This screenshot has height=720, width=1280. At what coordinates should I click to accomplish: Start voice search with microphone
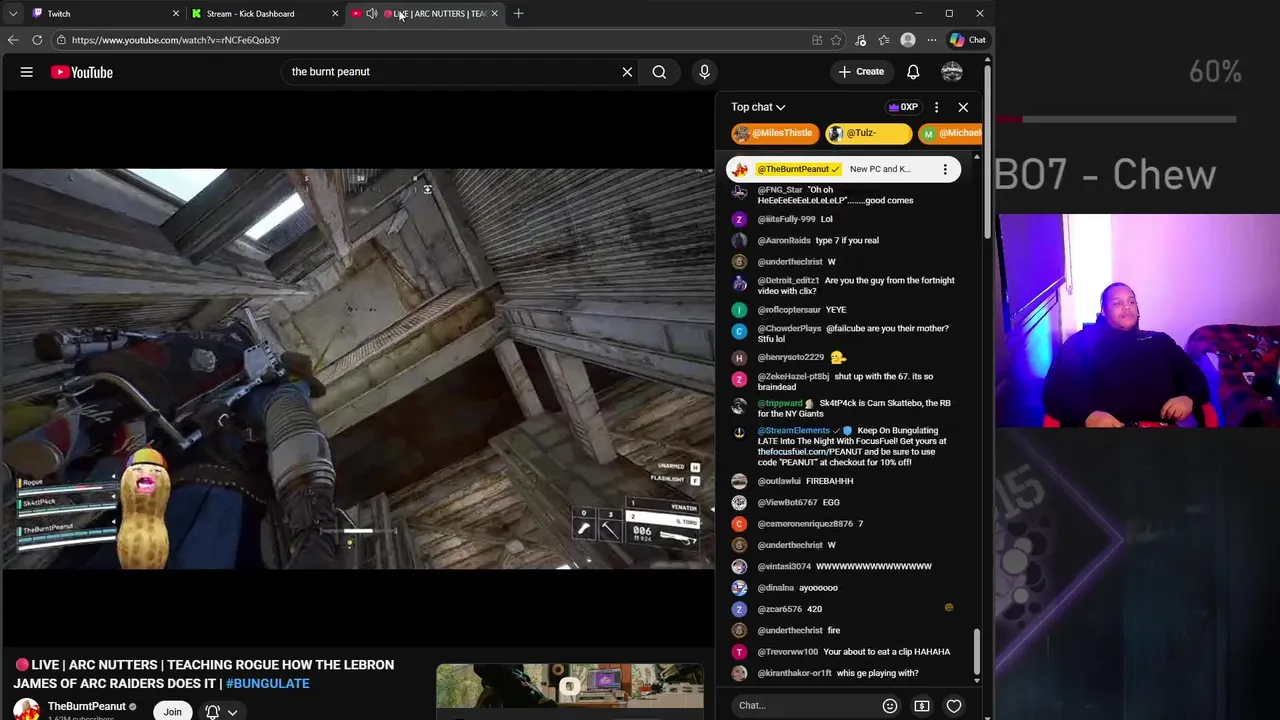click(x=704, y=72)
